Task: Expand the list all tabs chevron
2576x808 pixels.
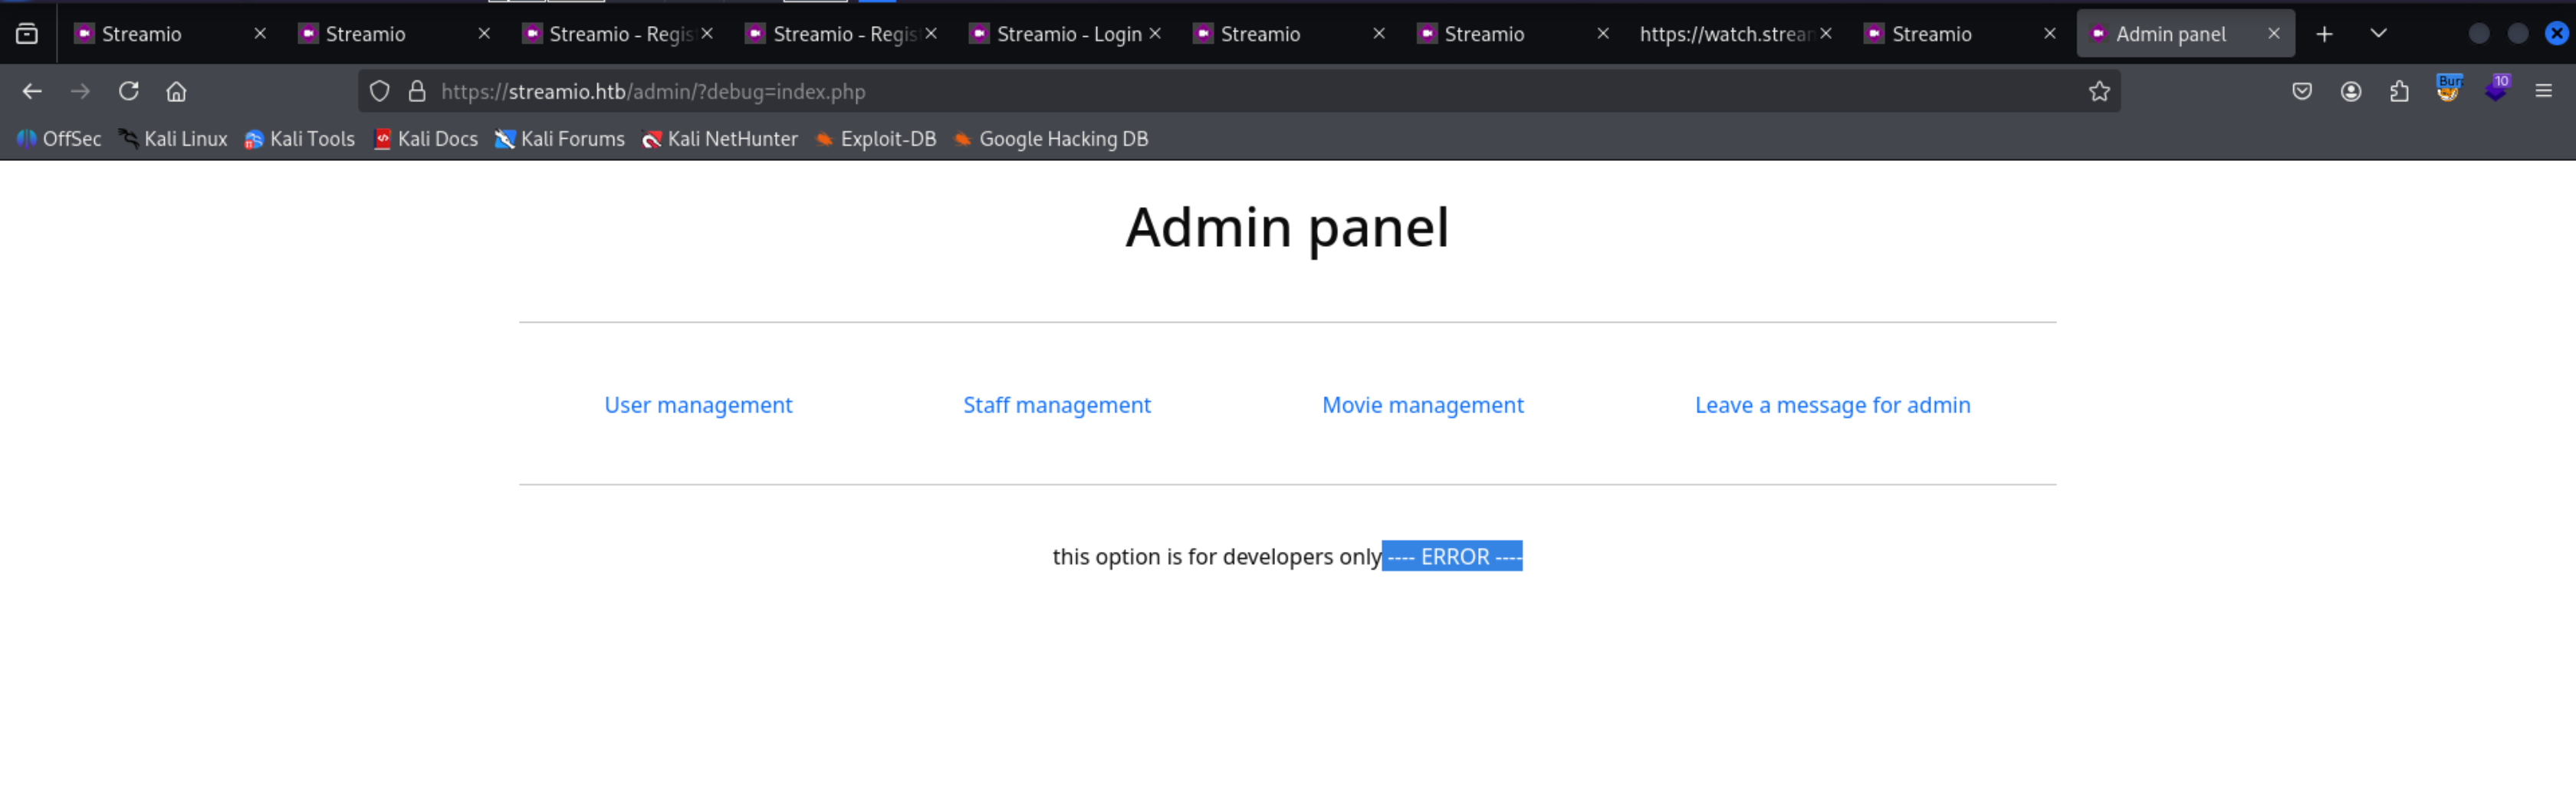Action: pyautogui.click(x=2379, y=34)
